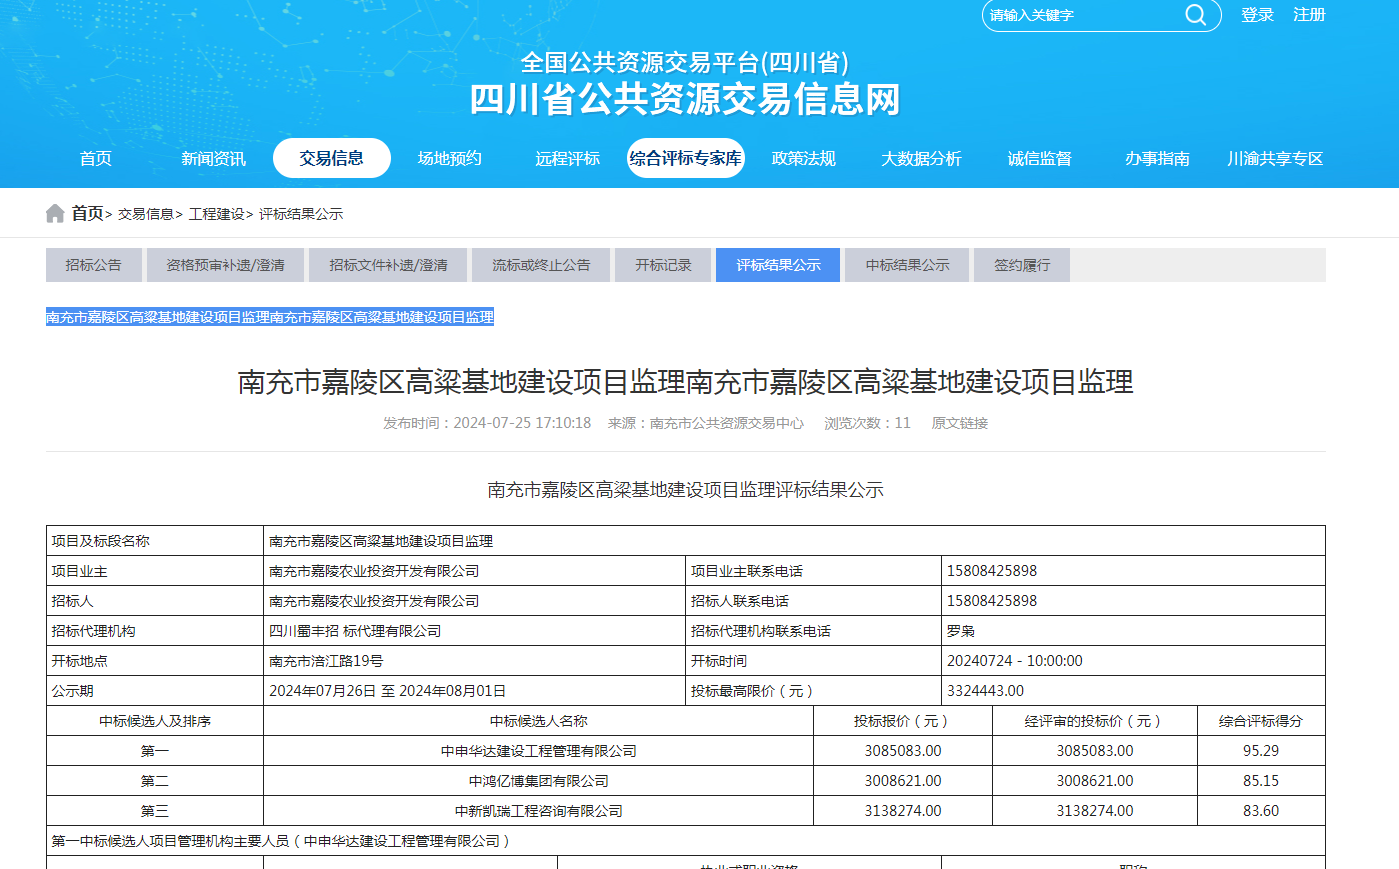Image resolution: width=1399 pixels, height=869 pixels.
Task: Switch to 开标记录 tab
Action: (663, 265)
